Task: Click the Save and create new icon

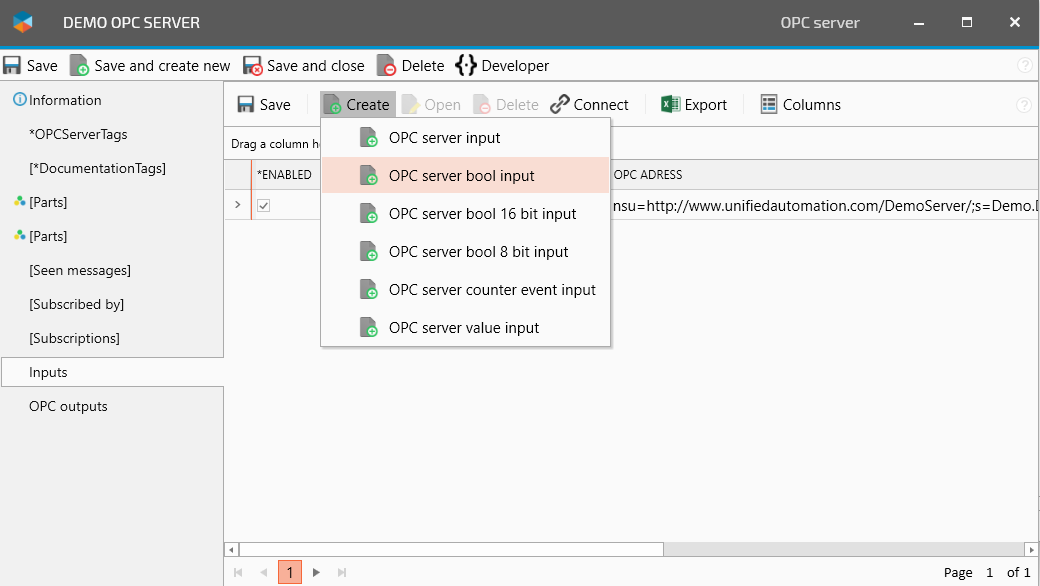Action: [79, 66]
